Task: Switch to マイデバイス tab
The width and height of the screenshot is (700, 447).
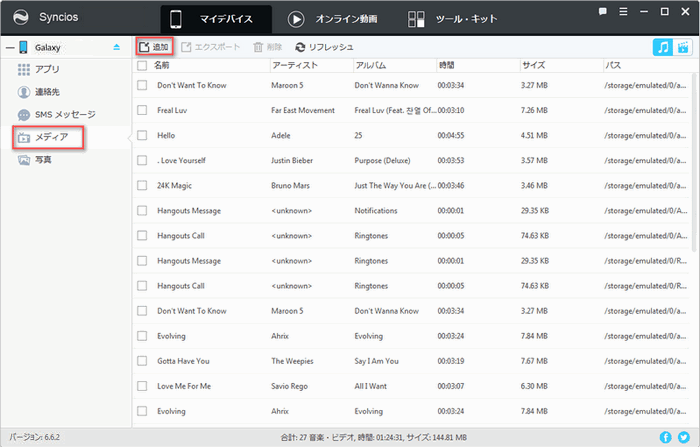Action: (x=216, y=19)
